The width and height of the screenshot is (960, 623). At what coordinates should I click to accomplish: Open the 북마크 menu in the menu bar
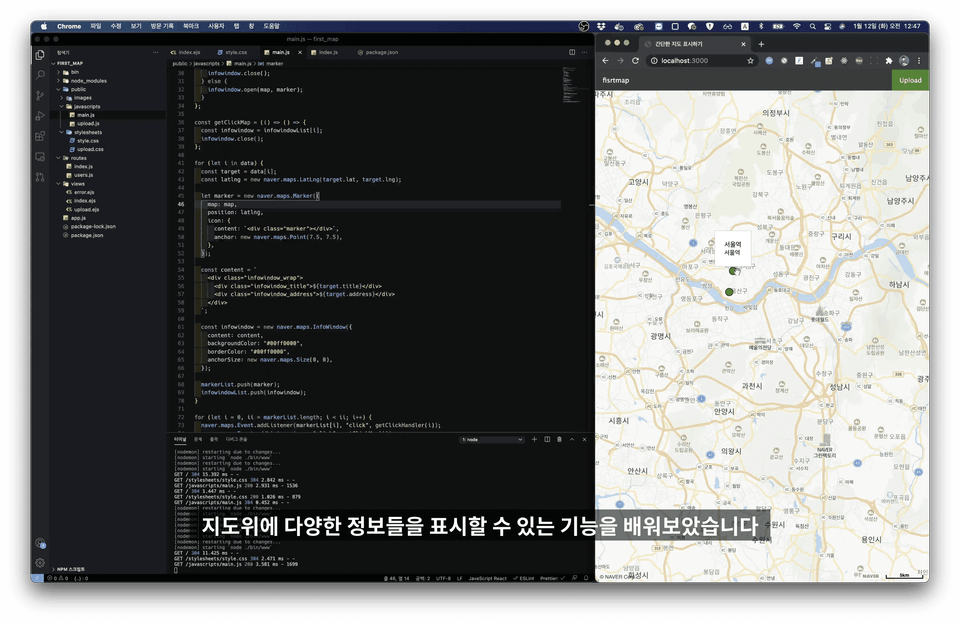pyautogui.click(x=190, y=26)
